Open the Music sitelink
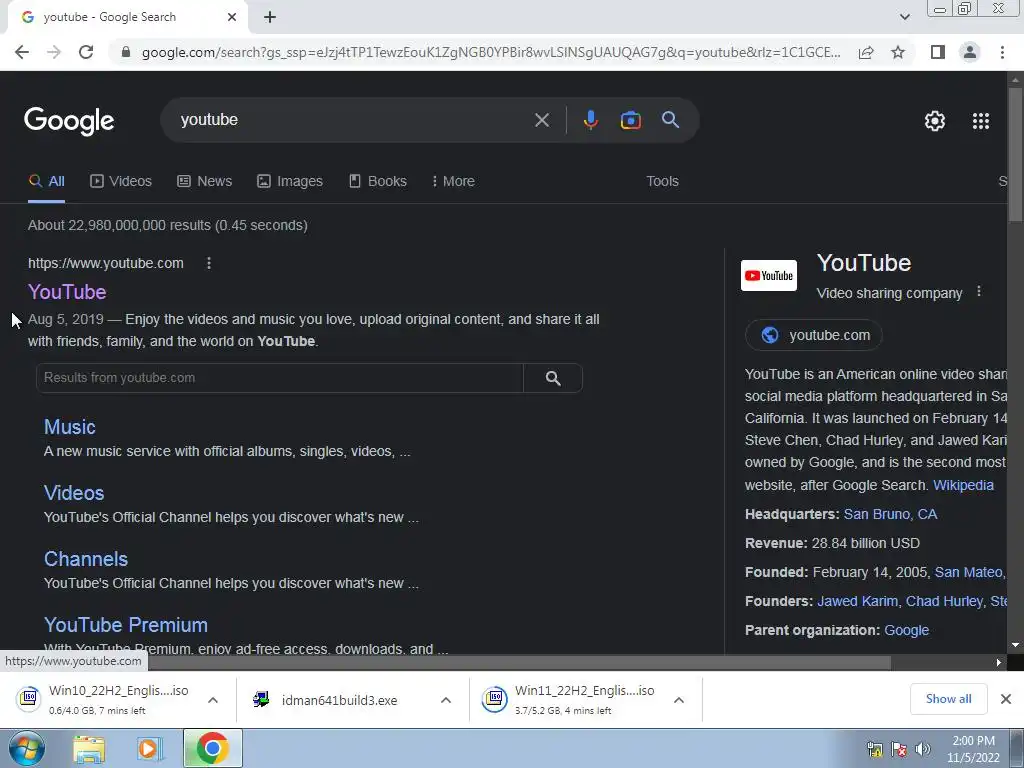This screenshot has height=768, width=1024. [70, 427]
